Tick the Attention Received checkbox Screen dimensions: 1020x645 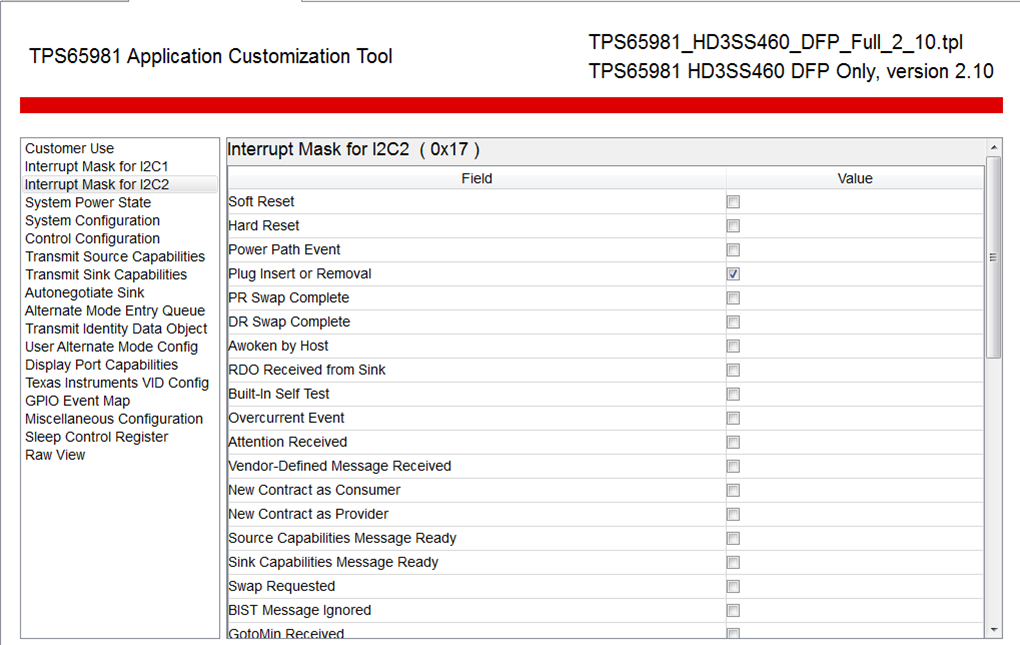click(x=733, y=443)
